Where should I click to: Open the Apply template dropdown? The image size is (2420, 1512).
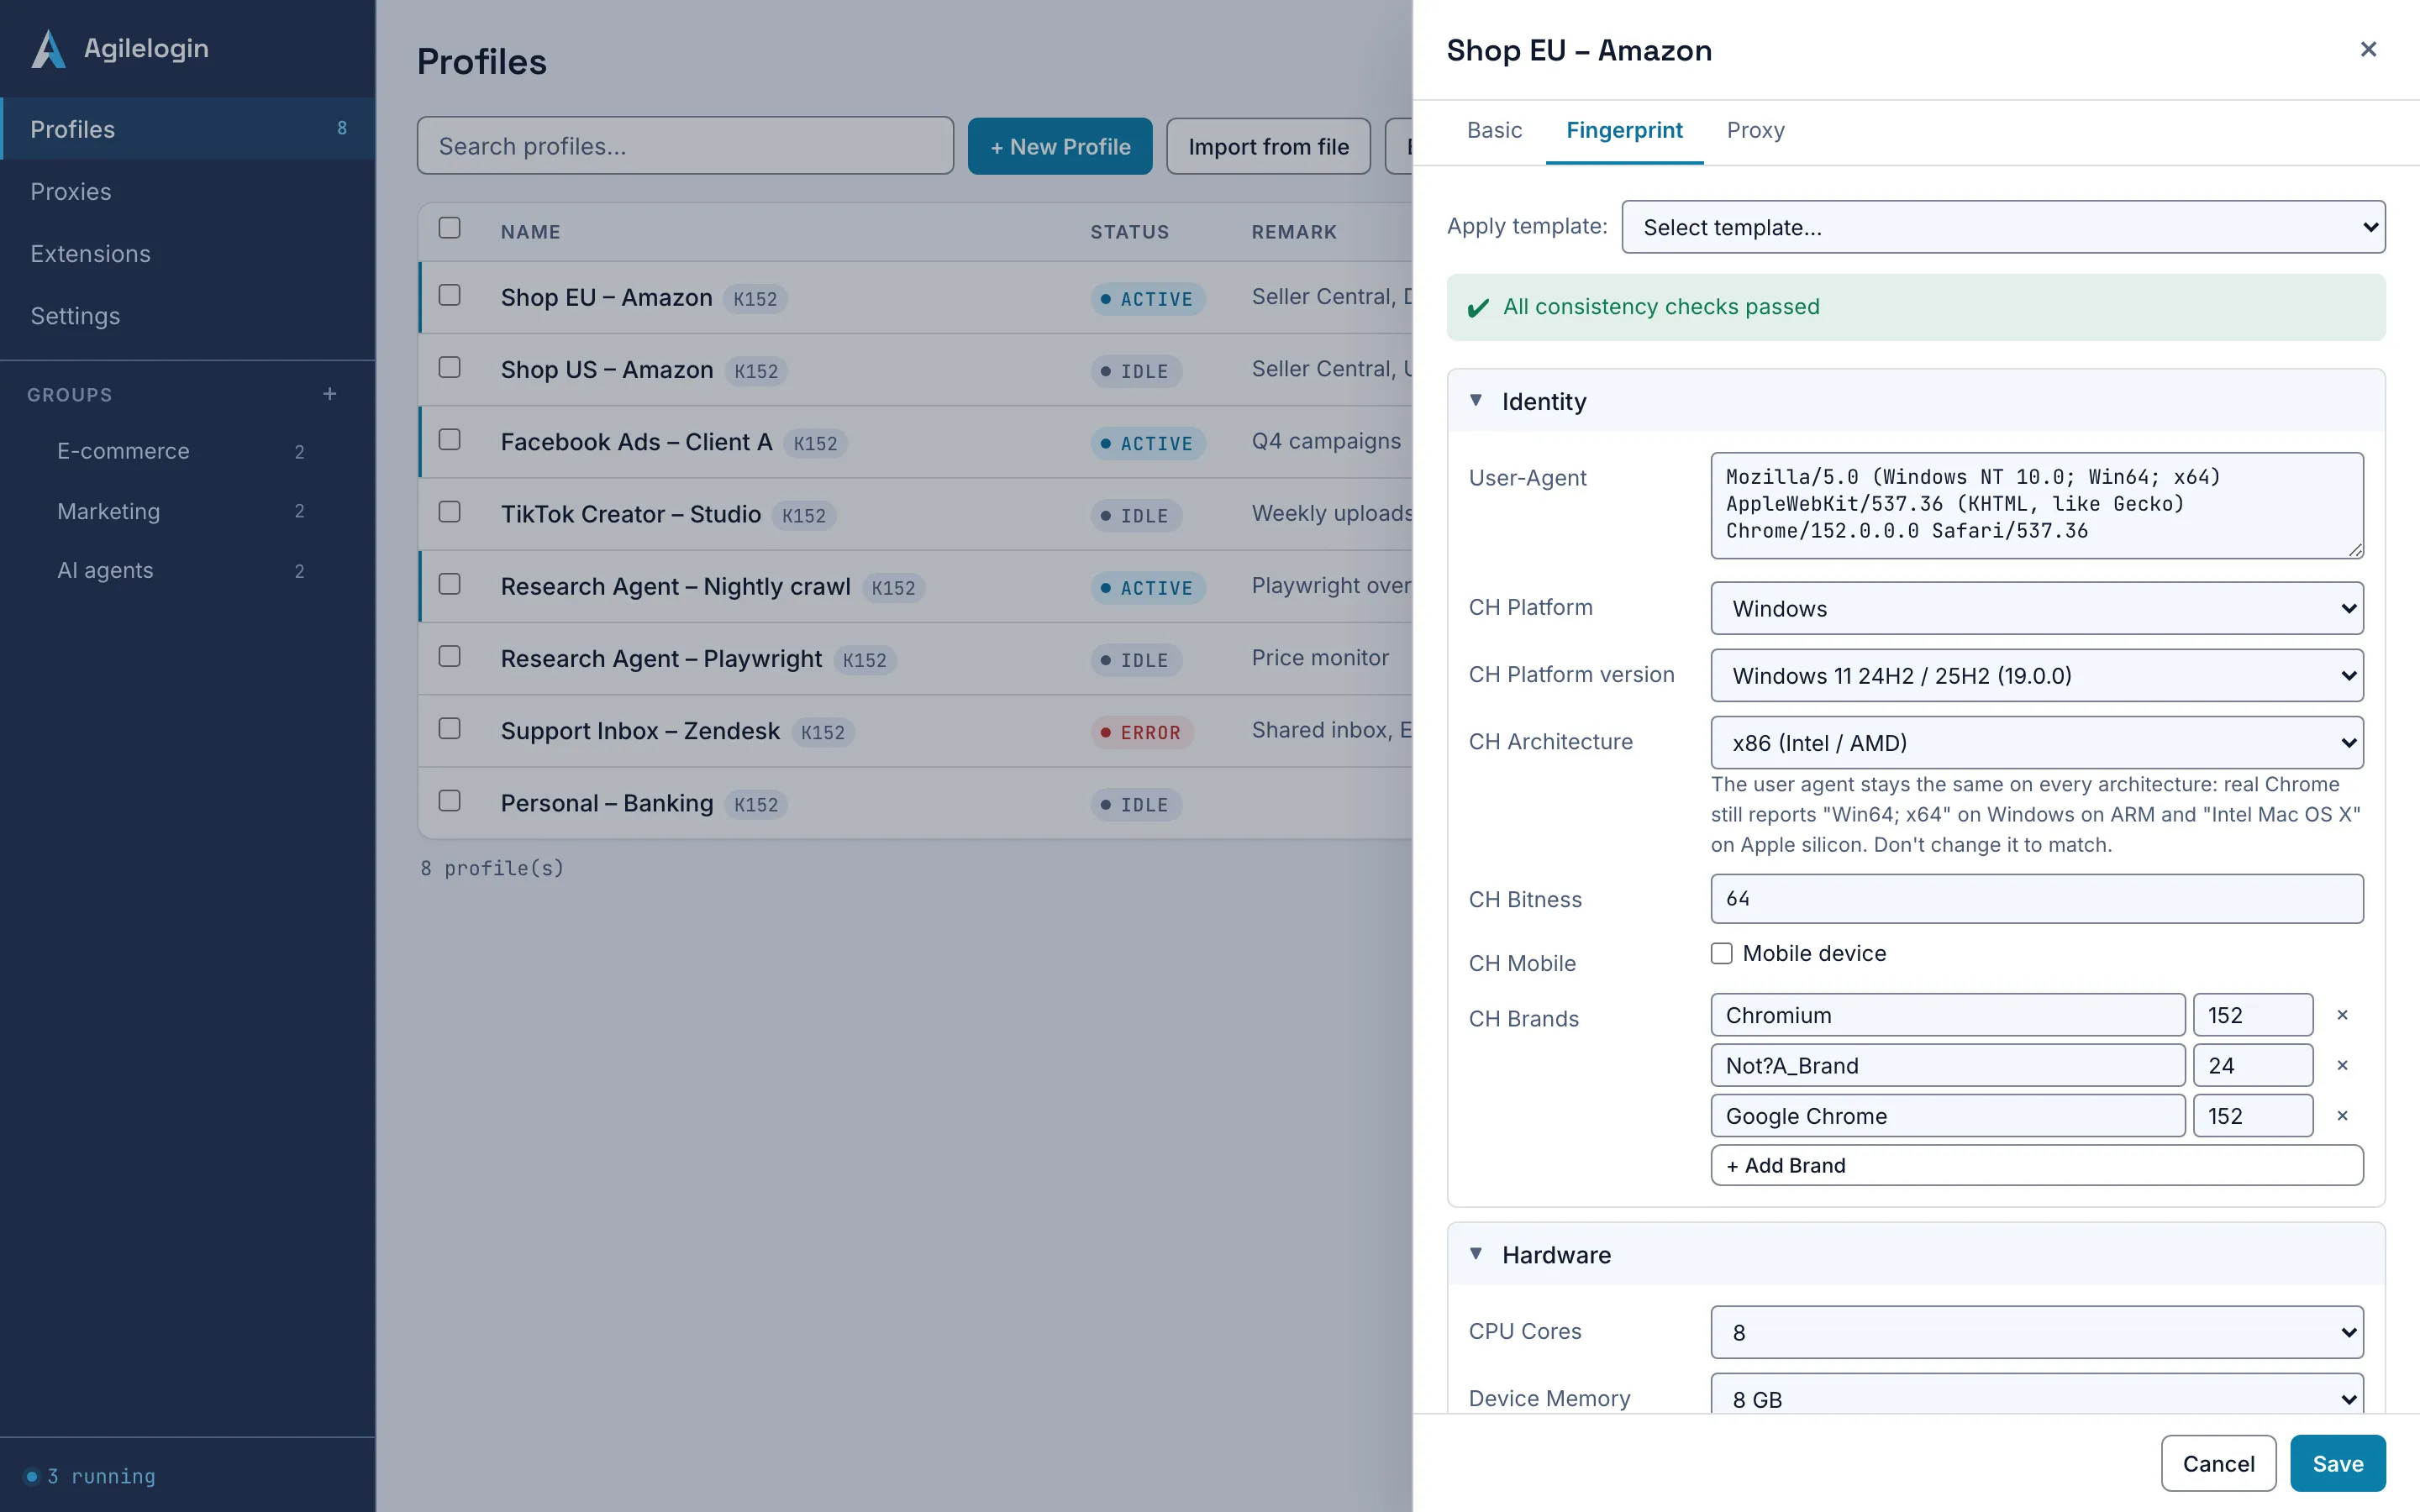pyautogui.click(x=2003, y=227)
